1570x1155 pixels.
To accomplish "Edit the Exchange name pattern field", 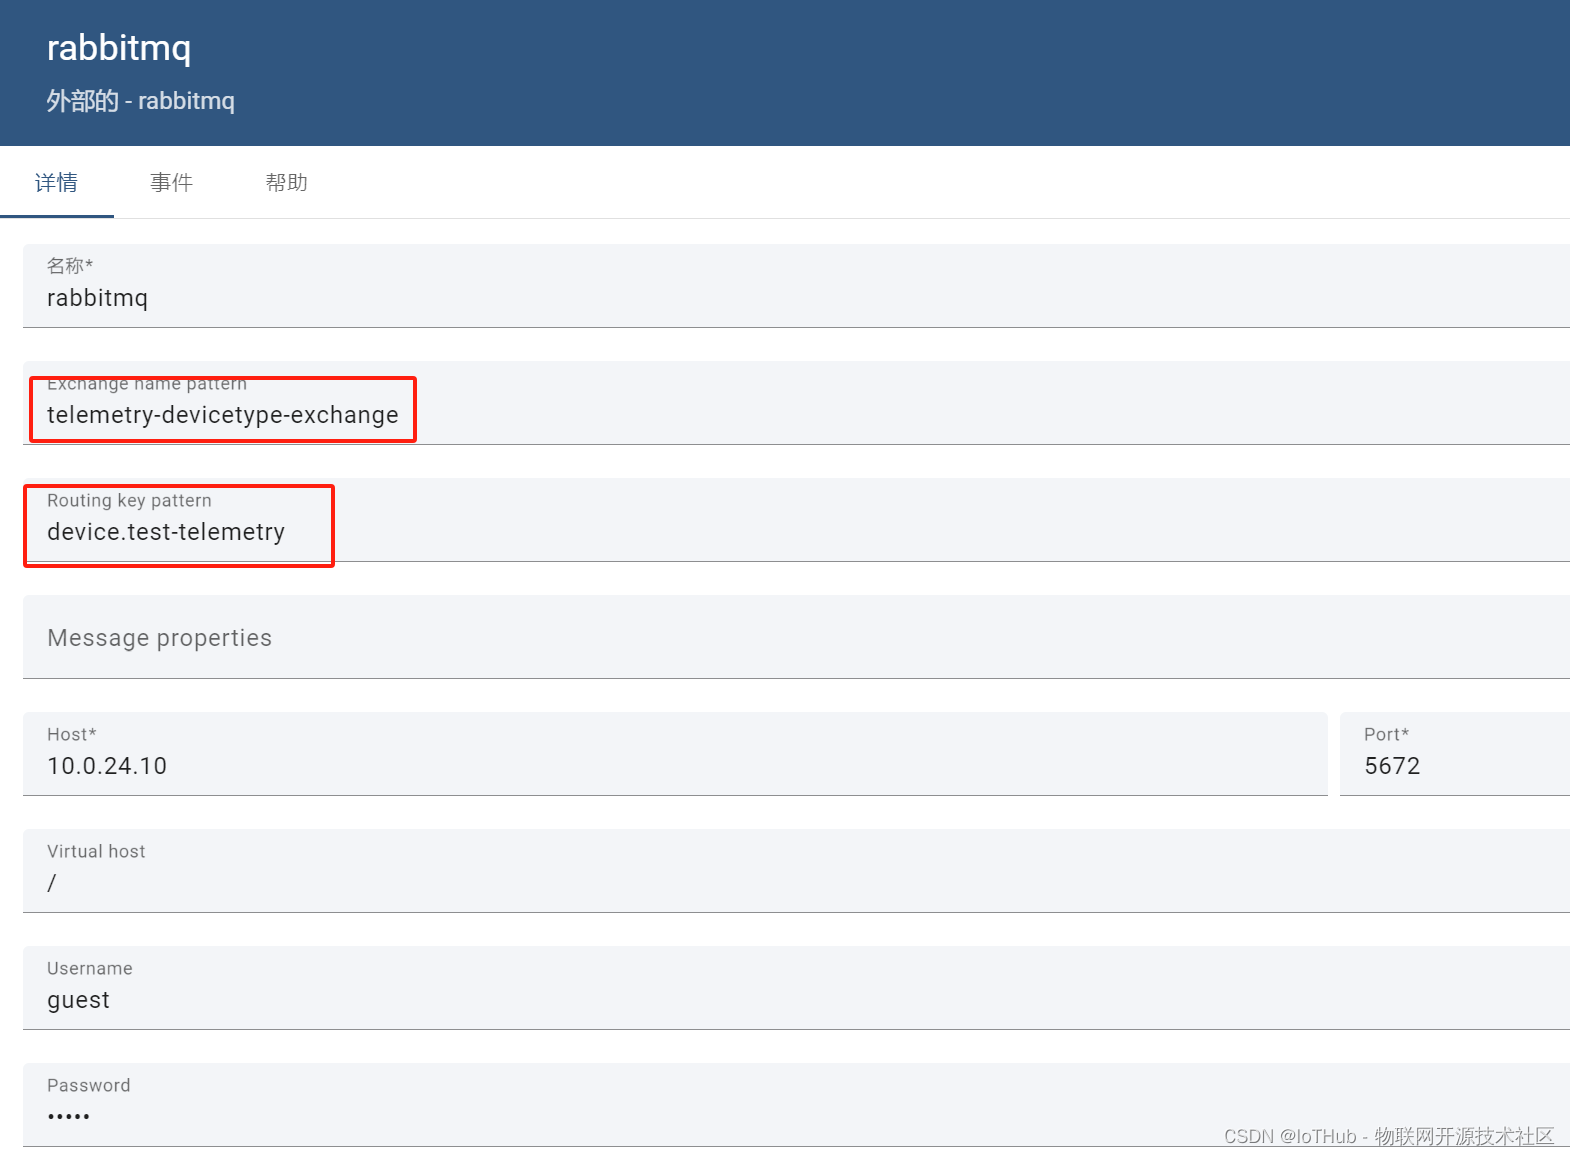I will click(796, 403).
